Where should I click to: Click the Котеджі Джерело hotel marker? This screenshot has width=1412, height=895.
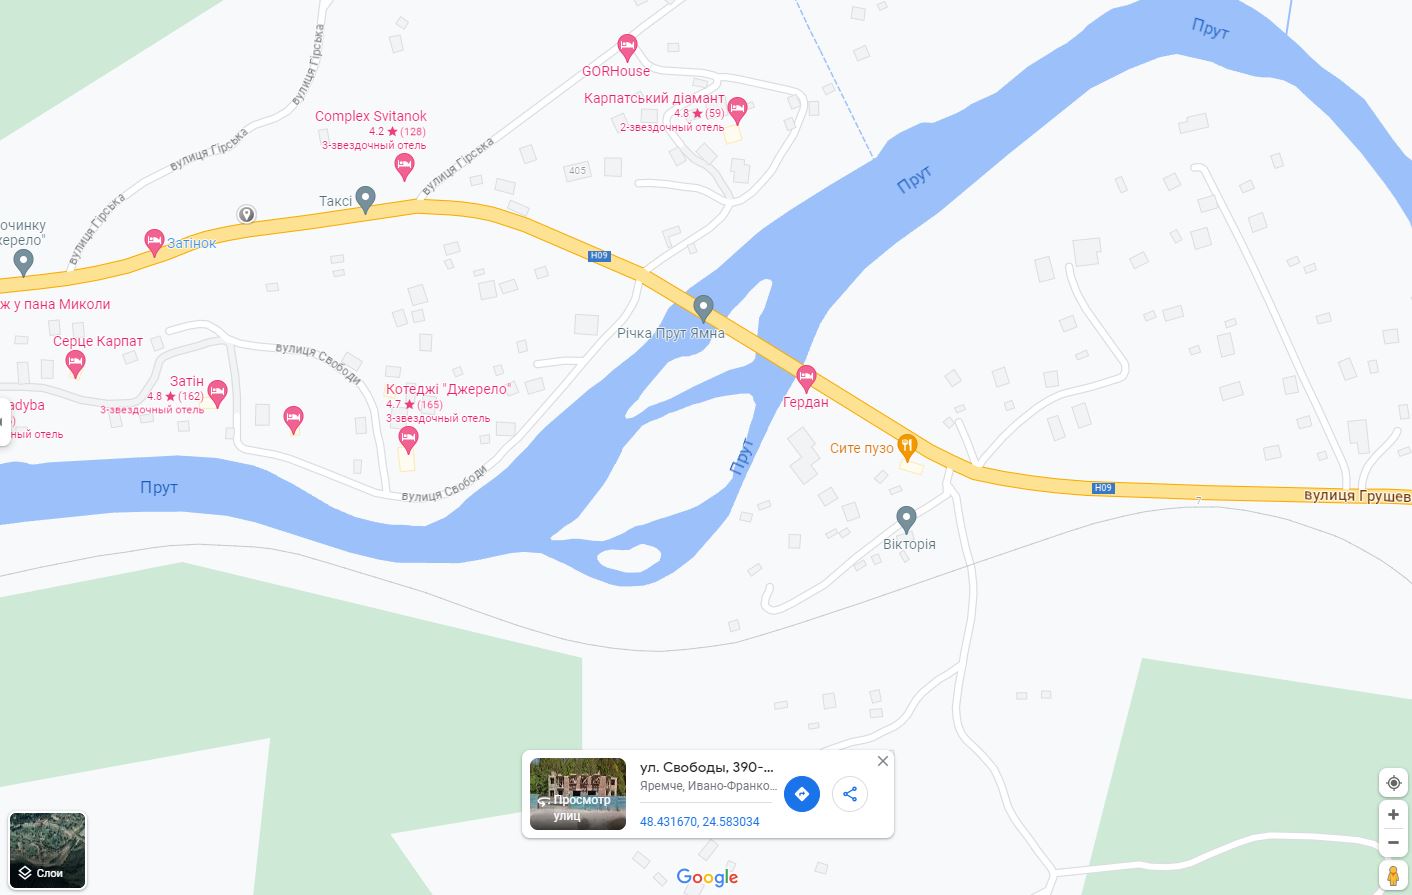pos(408,438)
